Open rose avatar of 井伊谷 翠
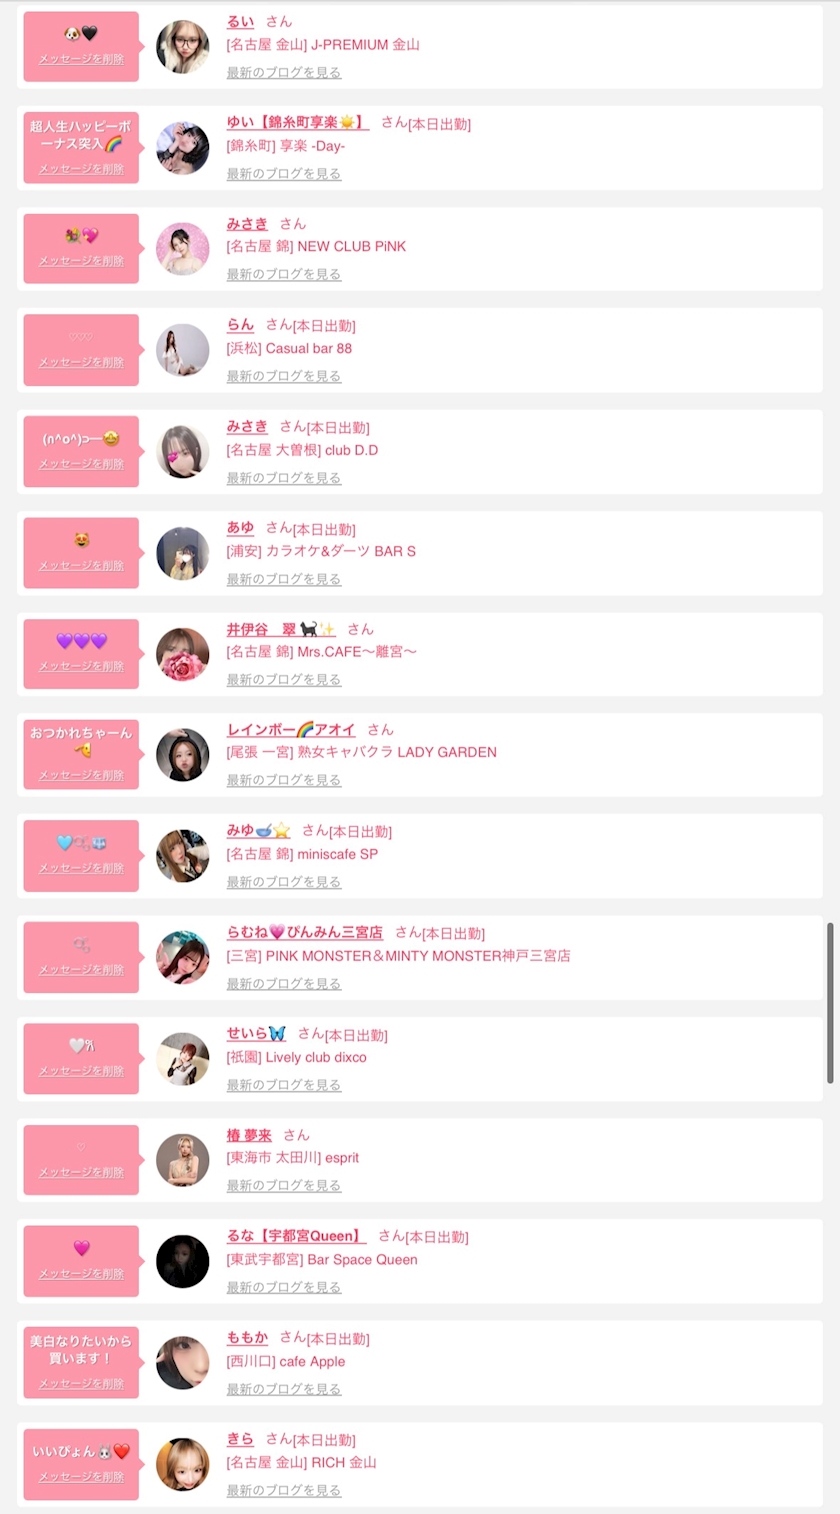This screenshot has height=1514, width=840. click(183, 654)
